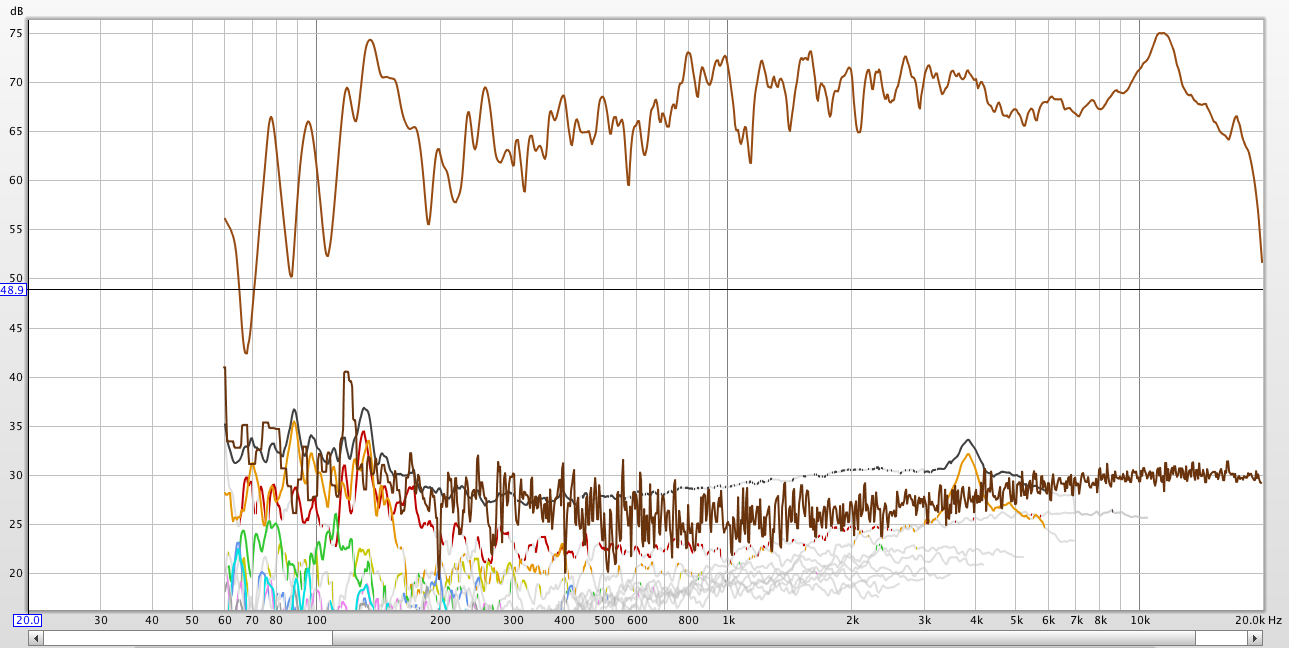Image resolution: width=1289 pixels, height=648 pixels.
Task: Click the horizontal scrollbar thumb
Action: [764, 638]
